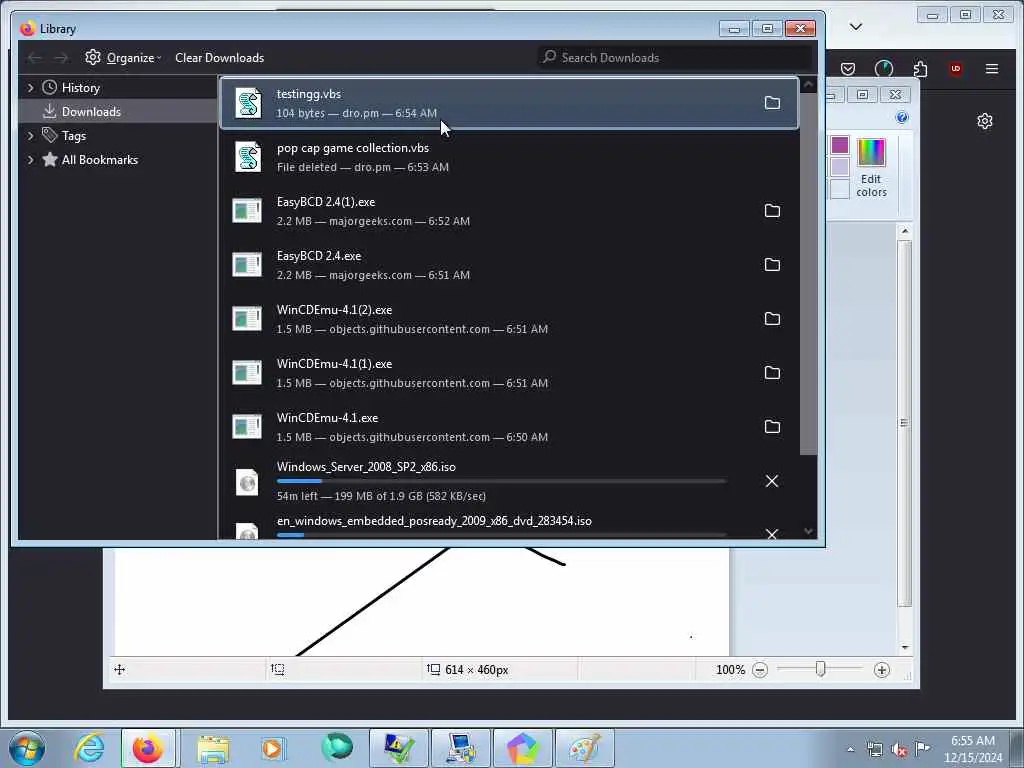Select the WinCDEmu-4.1(1).exe download entry
This screenshot has width=1024, height=768.
click(x=509, y=373)
